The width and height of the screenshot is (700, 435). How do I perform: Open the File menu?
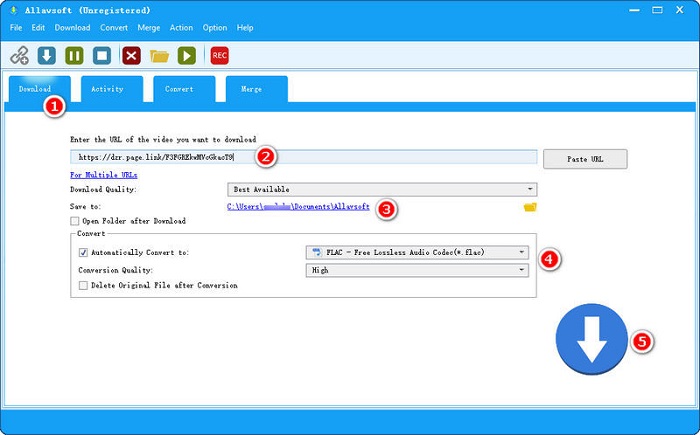pos(16,28)
